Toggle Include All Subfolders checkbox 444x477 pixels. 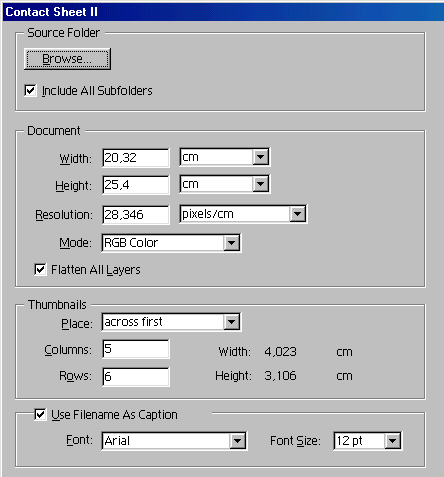(x=30, y=90)
